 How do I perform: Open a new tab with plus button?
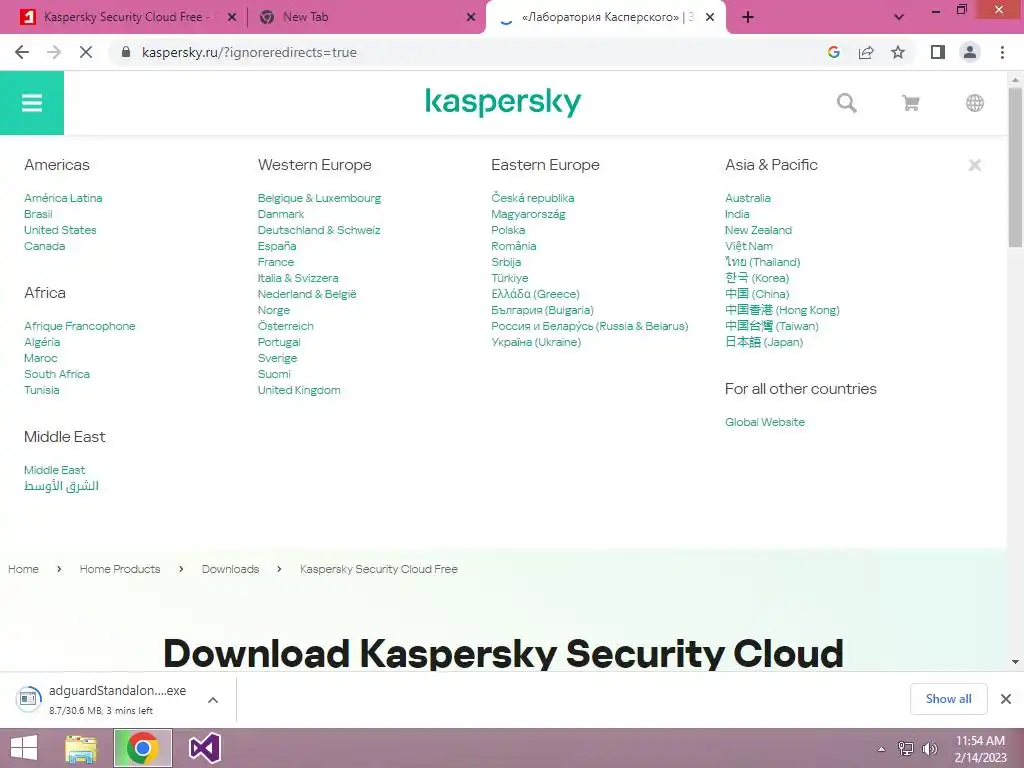coord(748,17)
